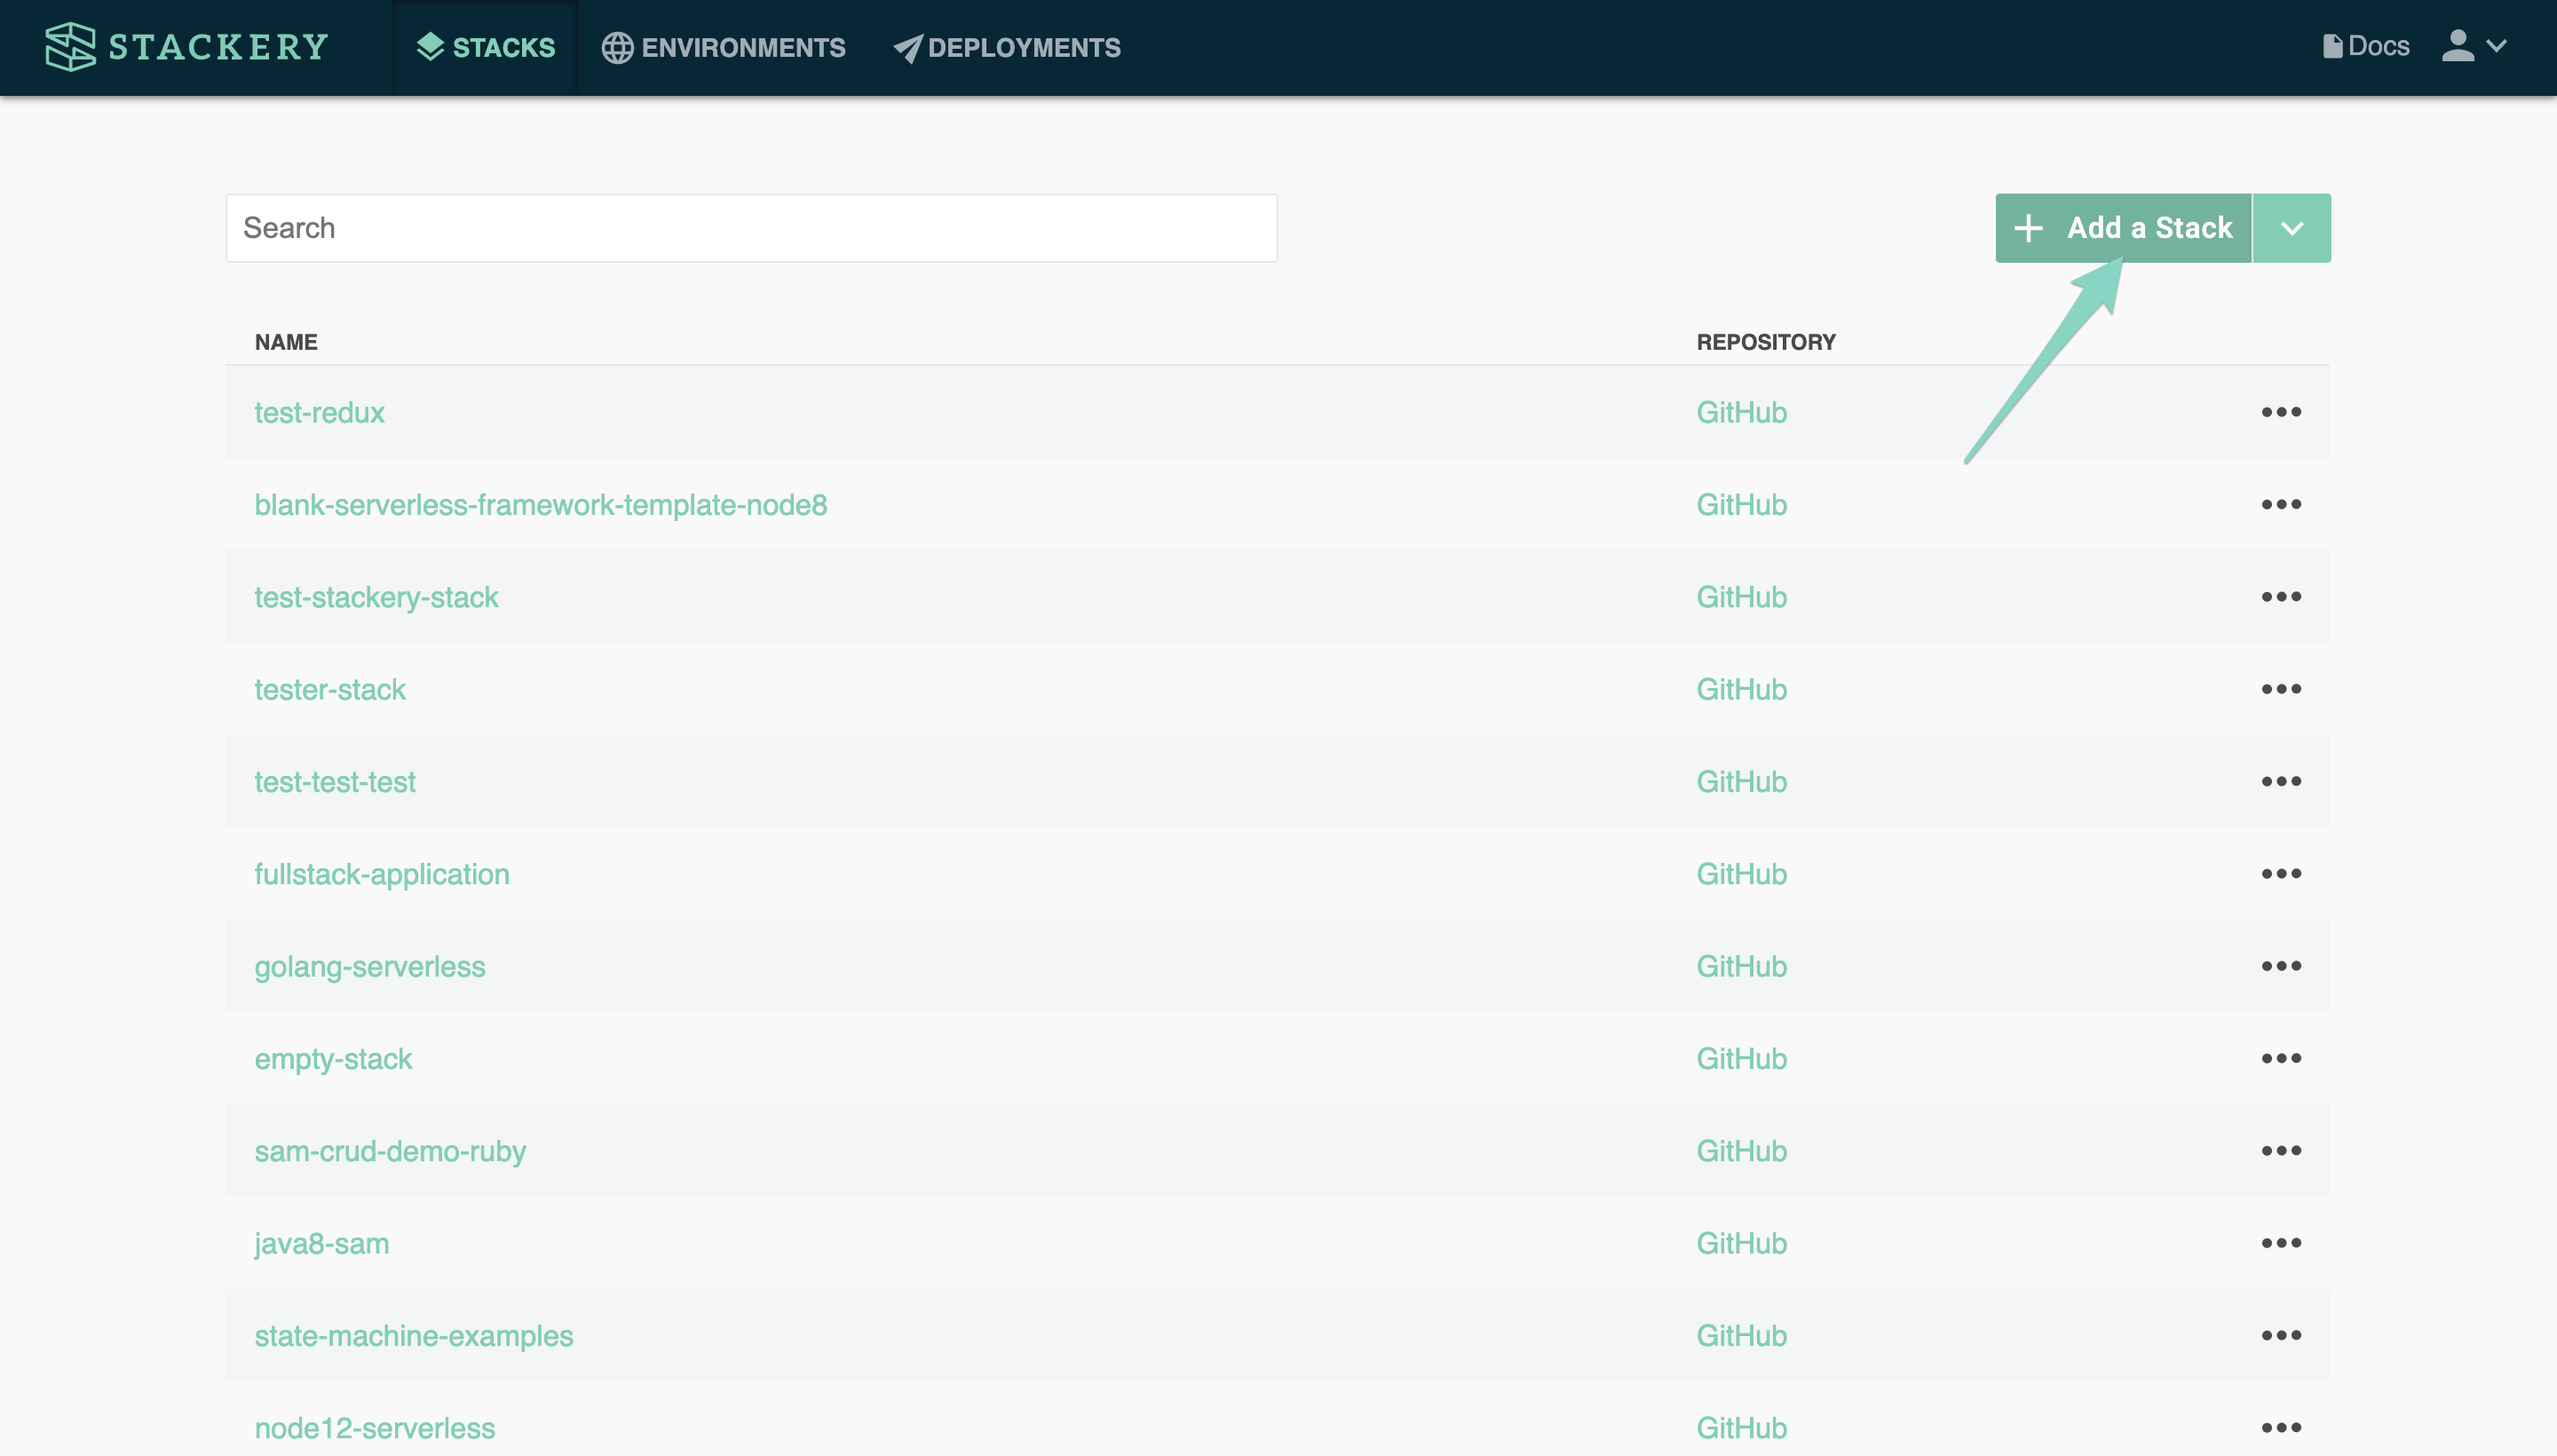This screenshot has height=1456, width=2557.
Task: Open the test-stackery-stack stack
Action: click(x=376, y=597)
